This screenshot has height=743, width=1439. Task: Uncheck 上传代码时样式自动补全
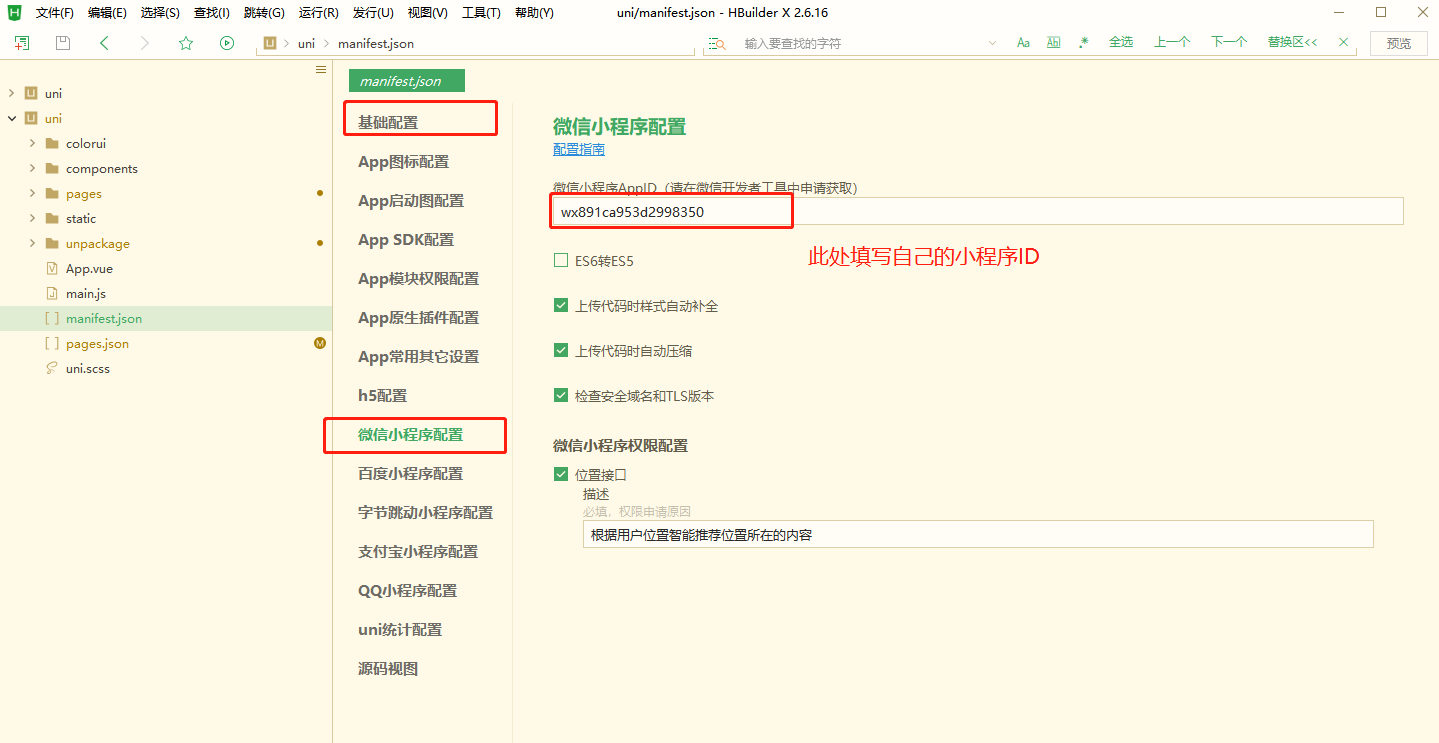click(561, 305)
